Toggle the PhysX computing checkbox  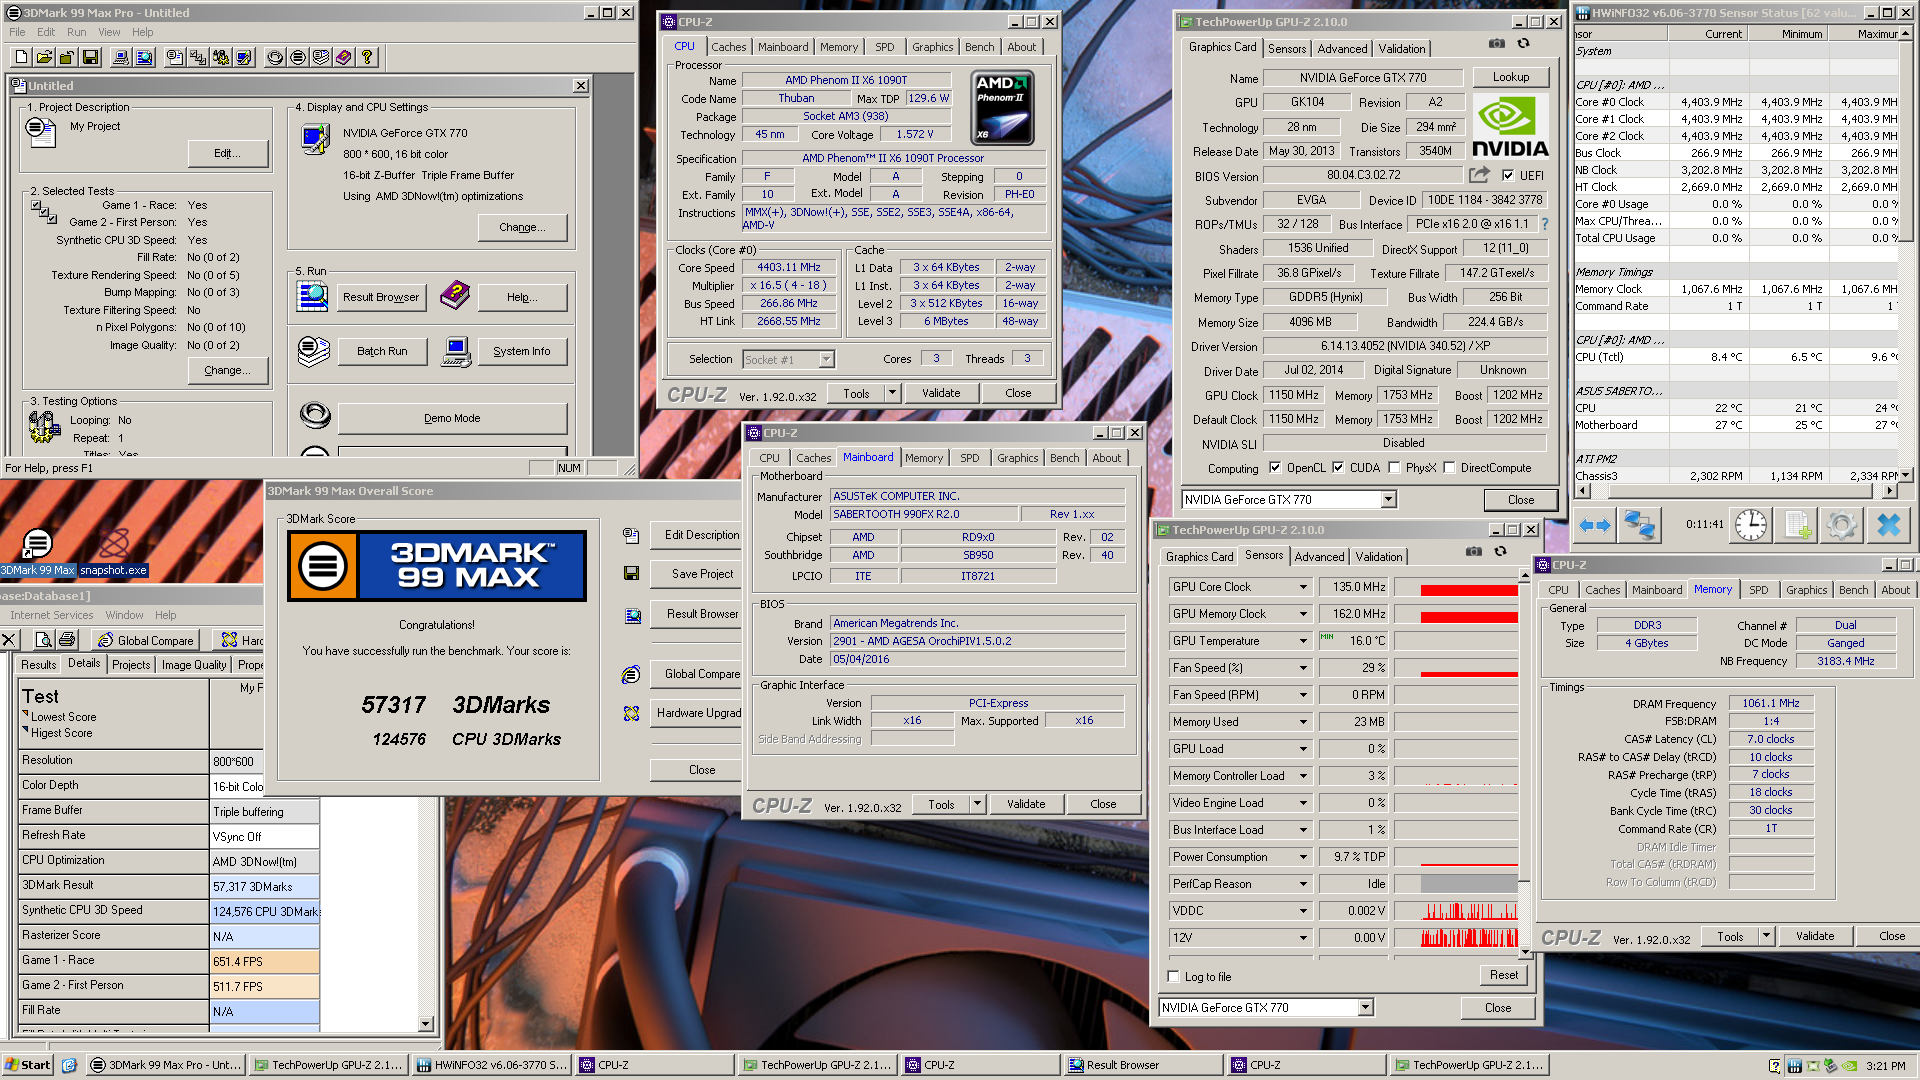1394,467
